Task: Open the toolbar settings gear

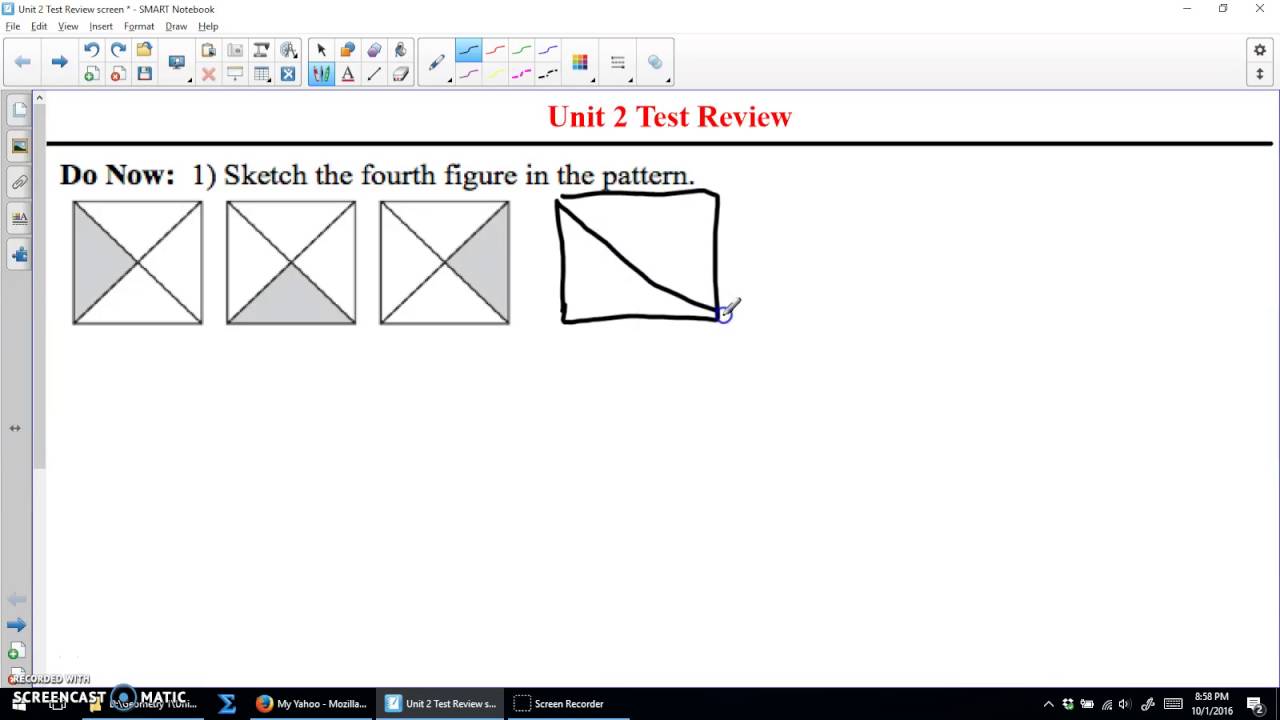Action: click(1260, 50)
